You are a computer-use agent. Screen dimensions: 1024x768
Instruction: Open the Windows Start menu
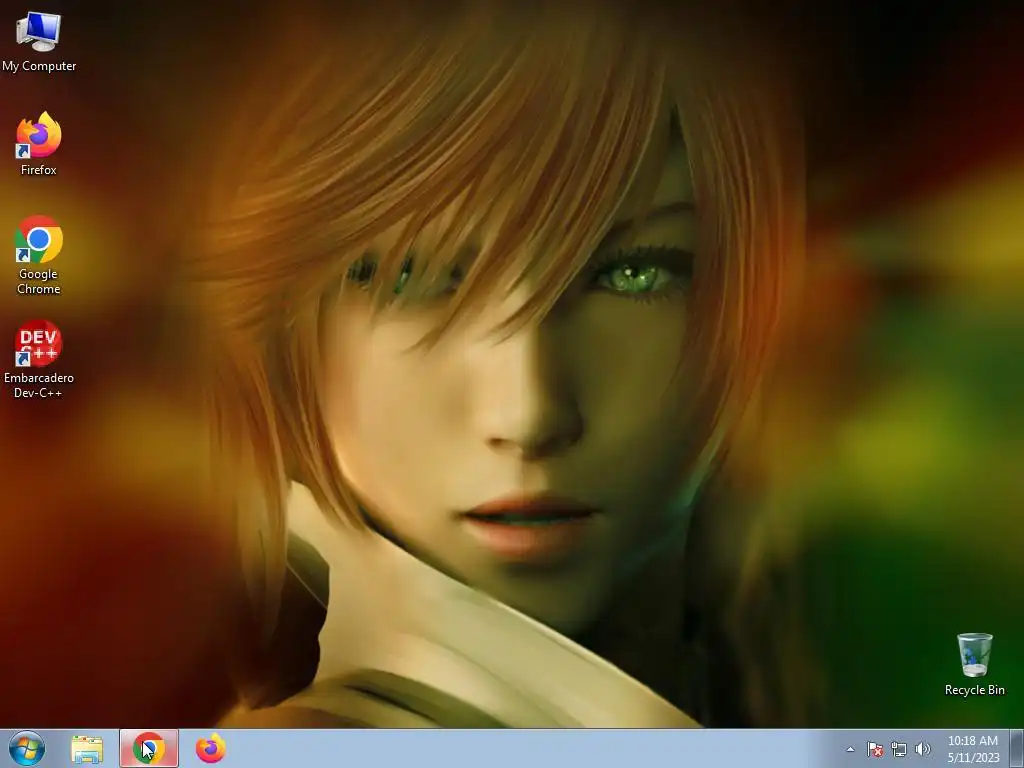click(27, 748)
